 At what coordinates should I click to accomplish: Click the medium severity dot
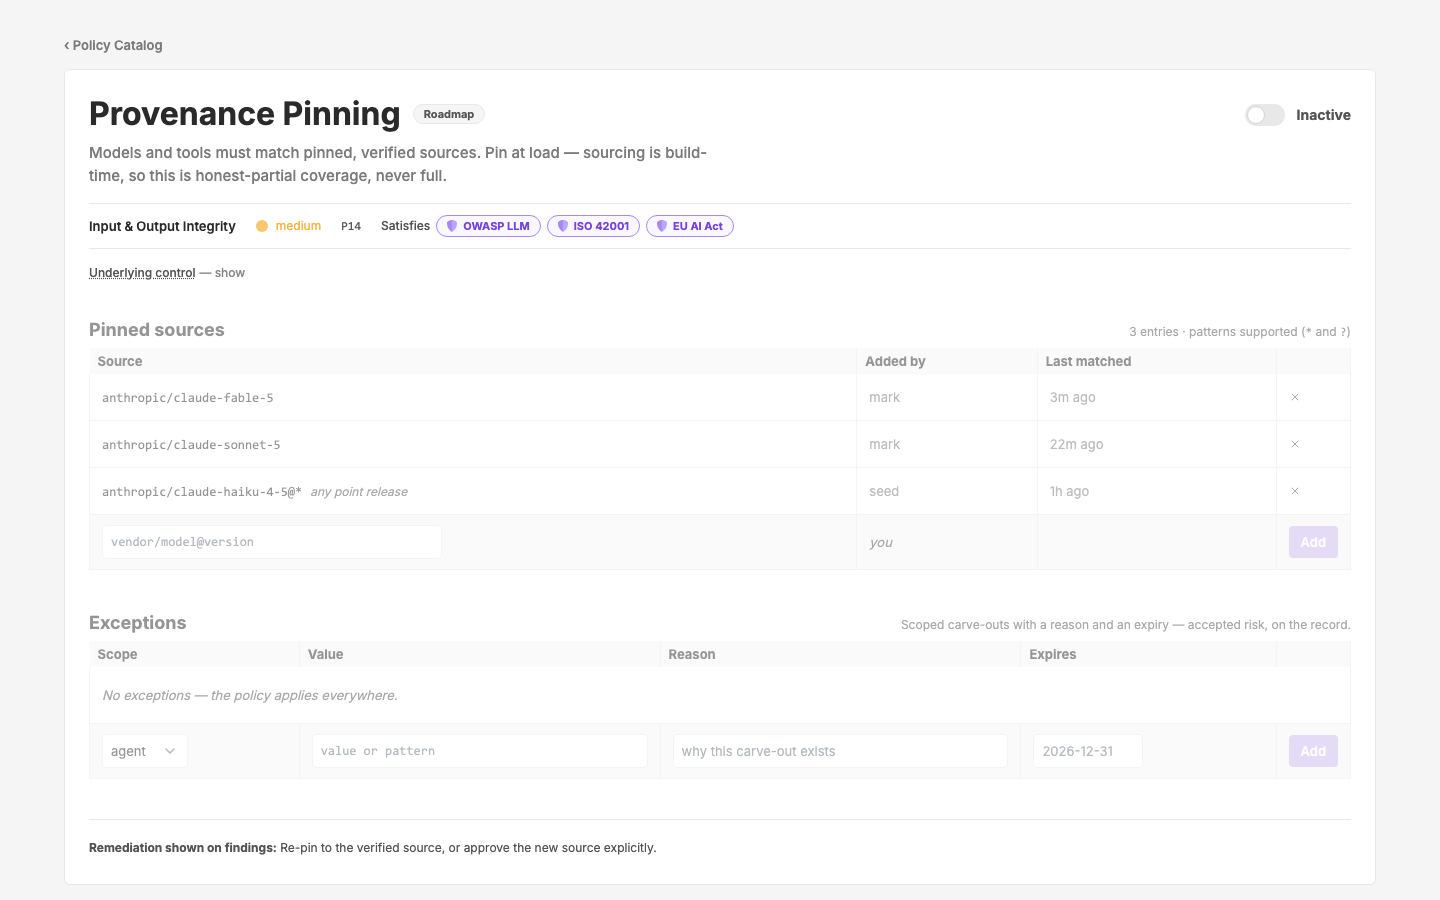pyautogui.click(x=262, y=226)
